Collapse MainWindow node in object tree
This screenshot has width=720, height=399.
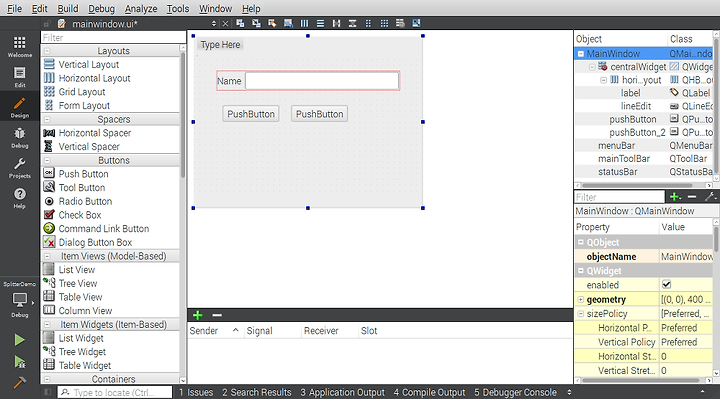click(581, 54)
